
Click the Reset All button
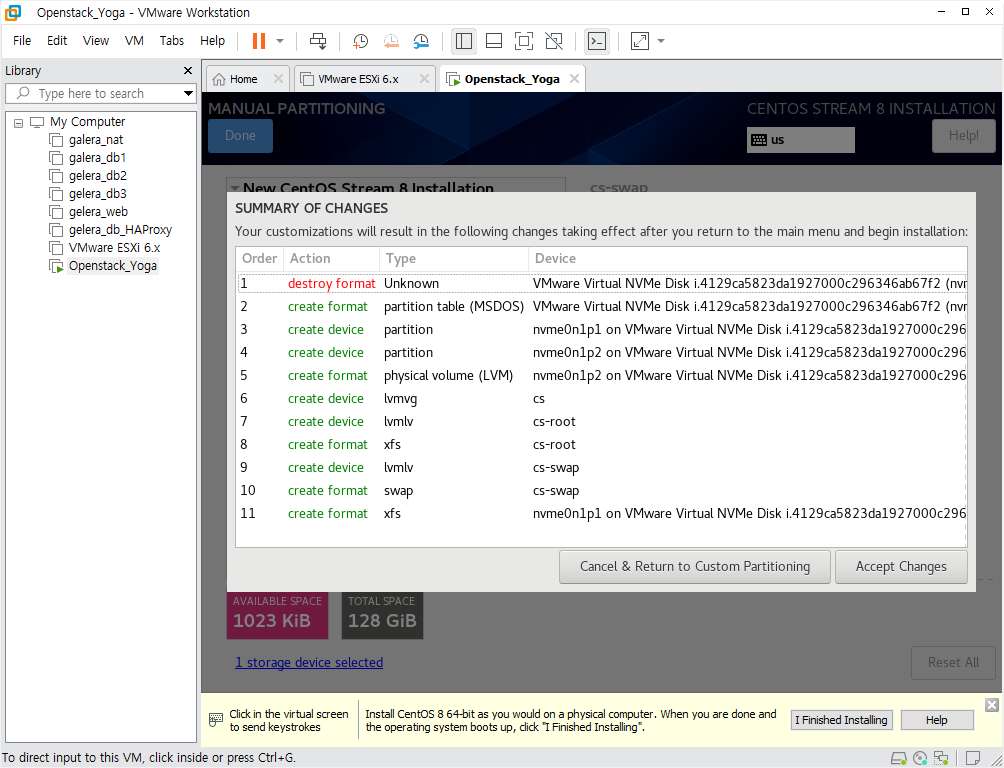click(x=953, y=662)
